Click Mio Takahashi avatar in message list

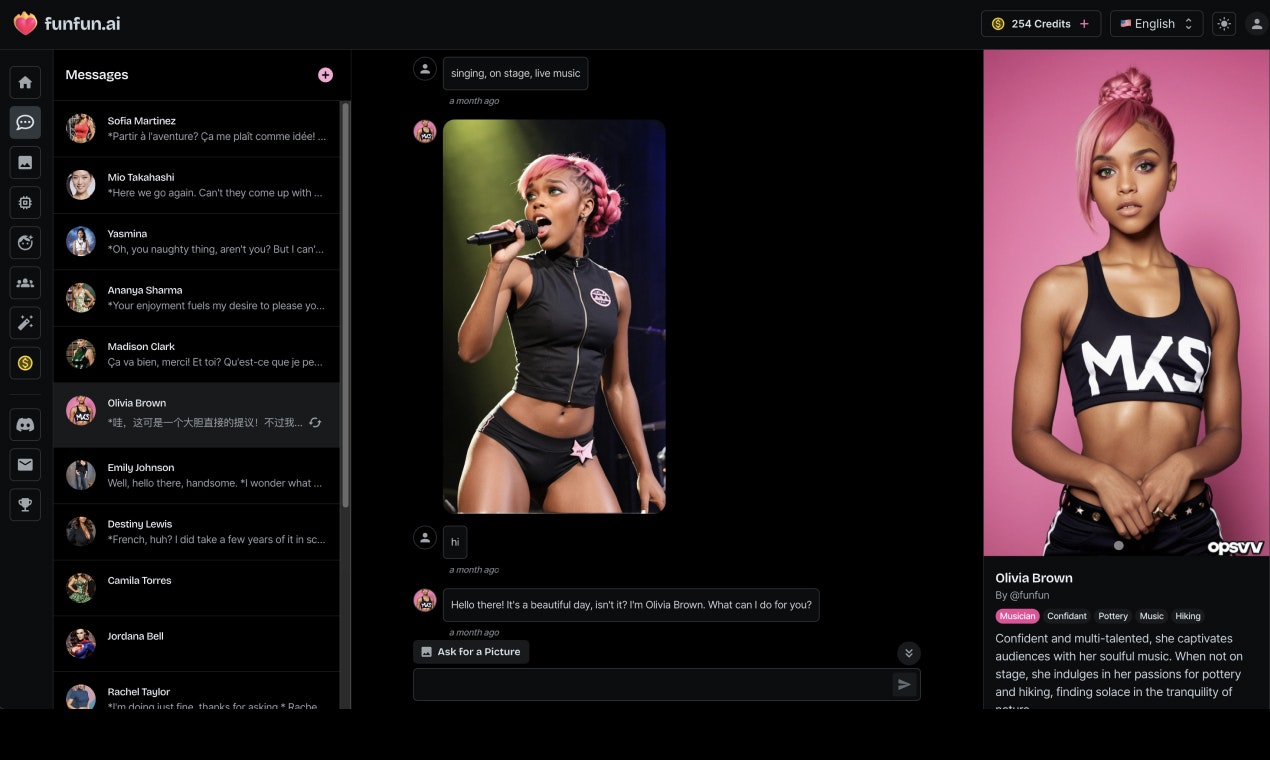[x=81, y=185]
